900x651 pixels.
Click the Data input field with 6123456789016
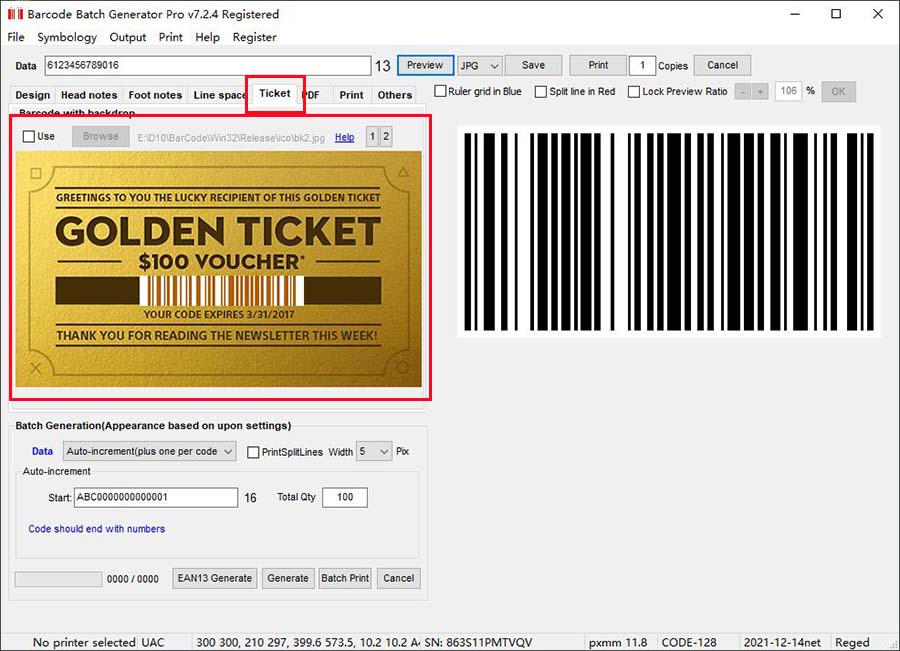208,65
